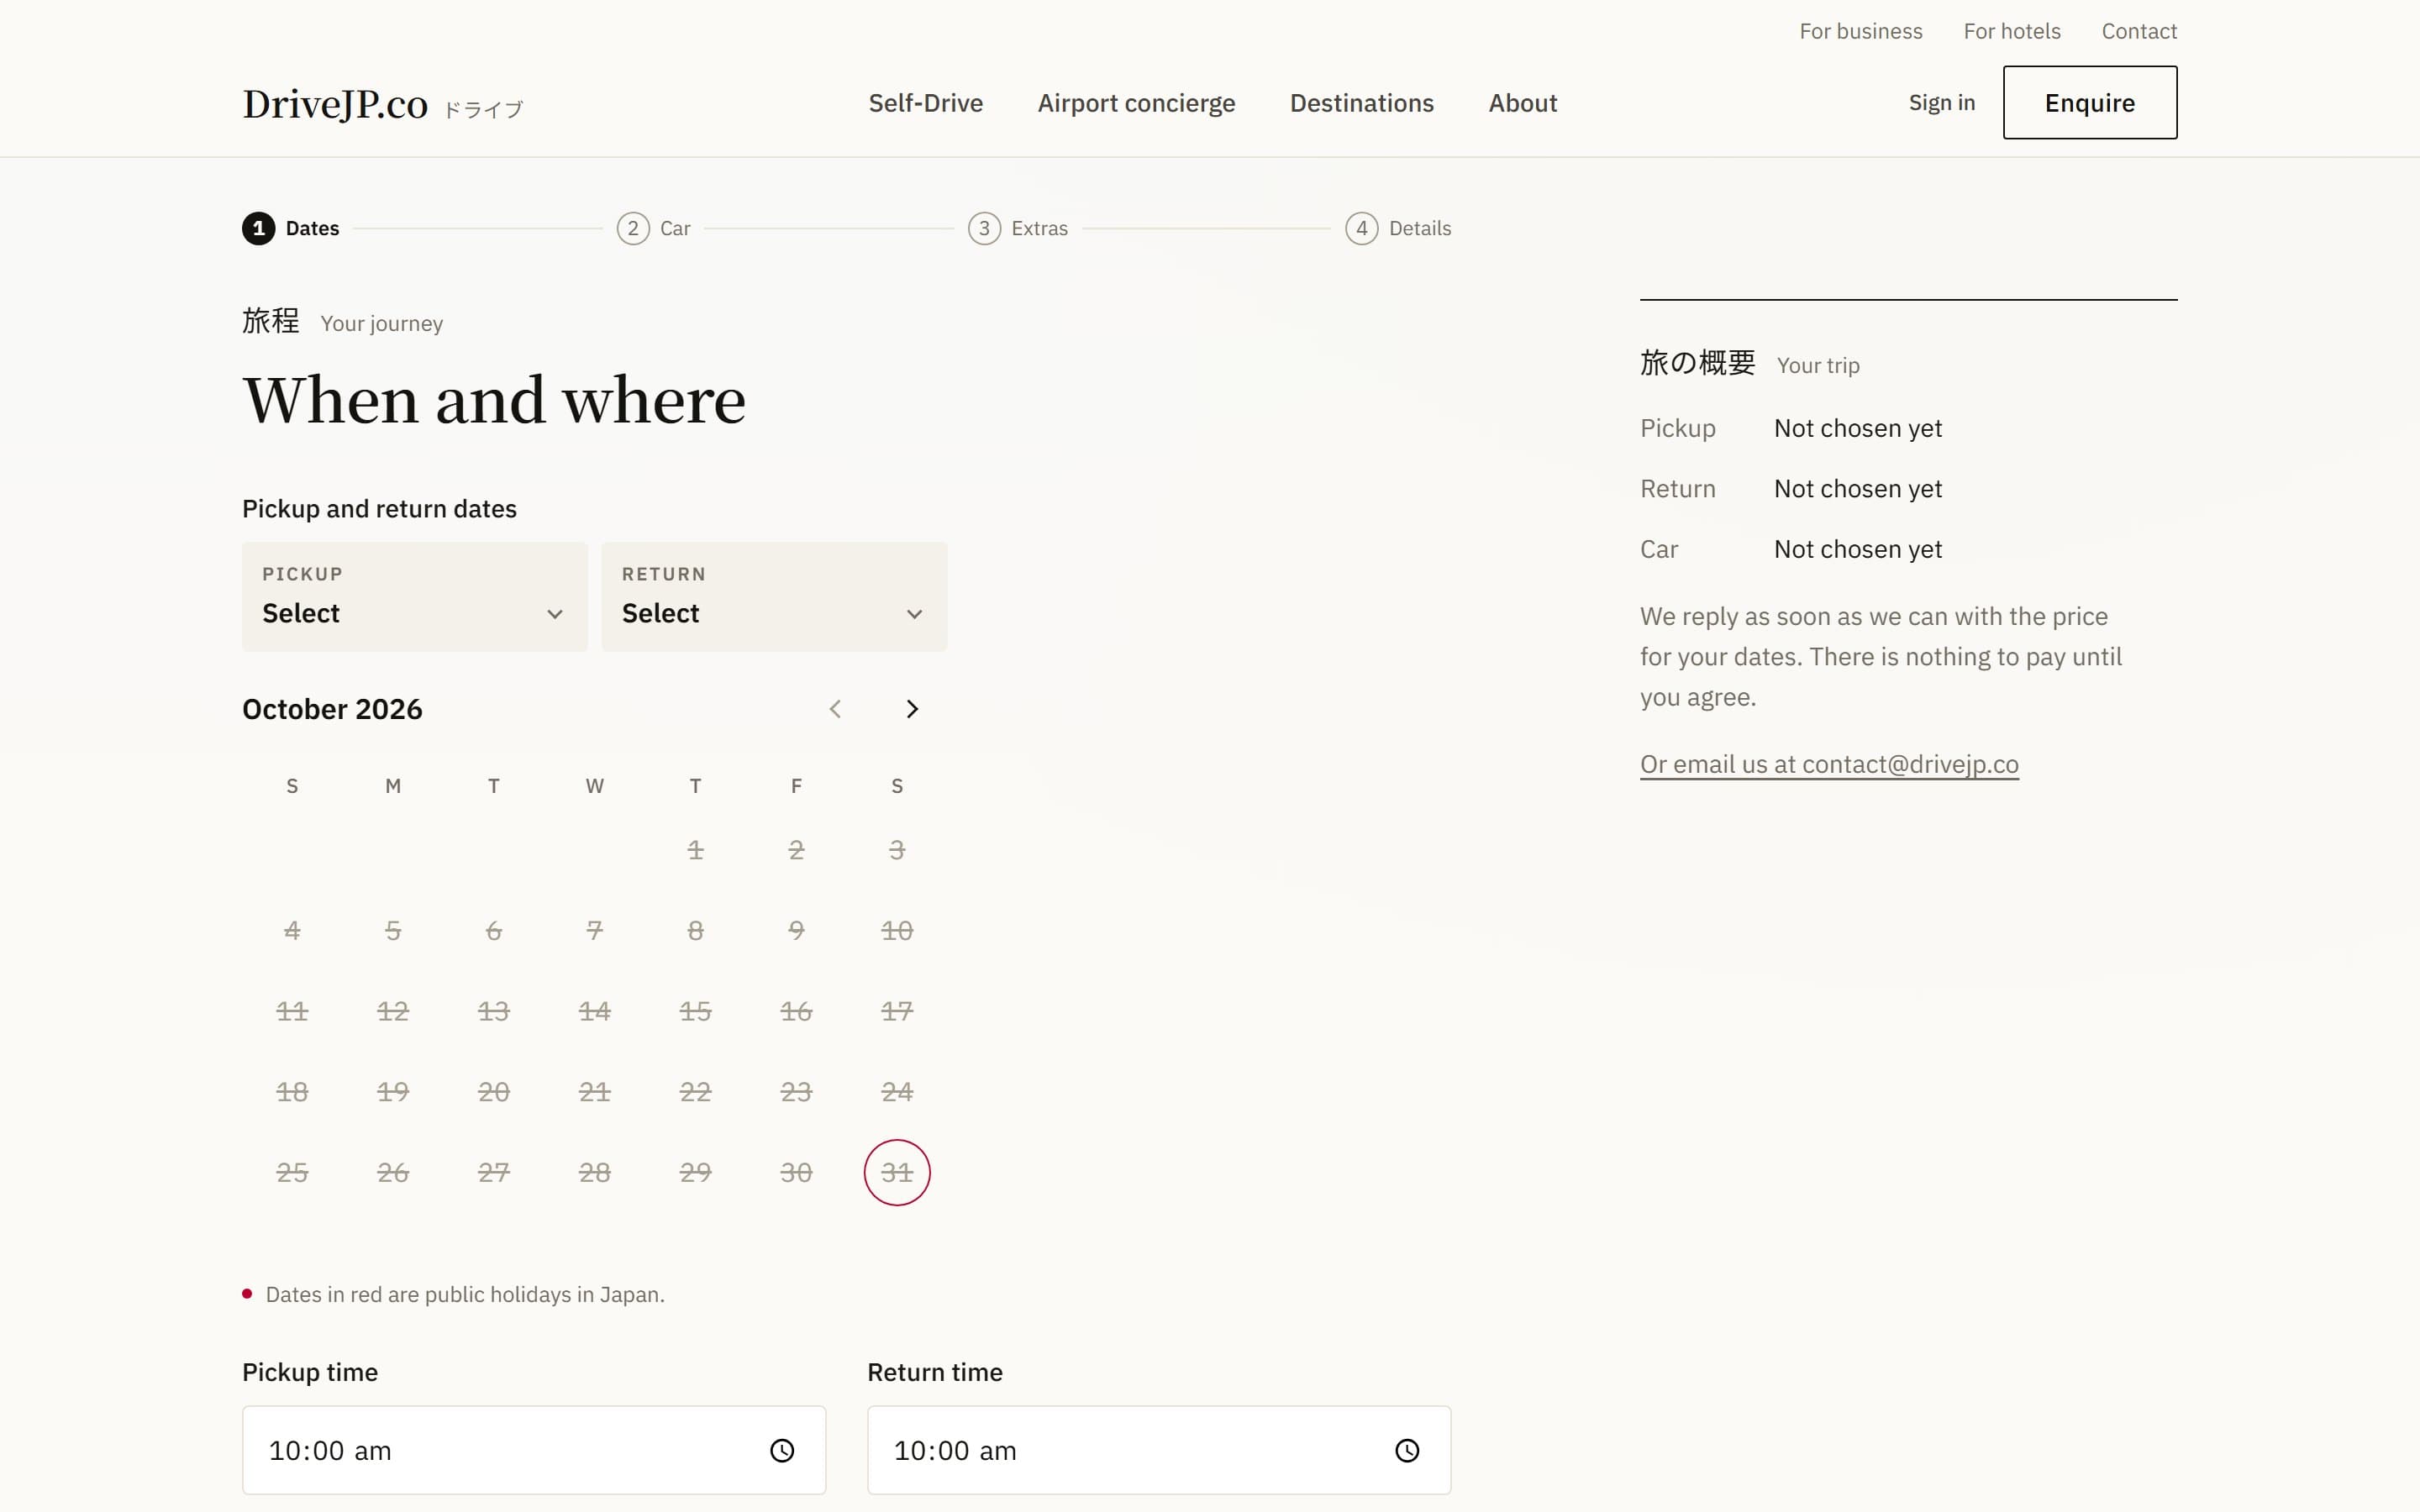The height and width of the screenshot is (1512, 2420).
Task: Choose the 24th in the calendar
Action: pos(897,1092)
